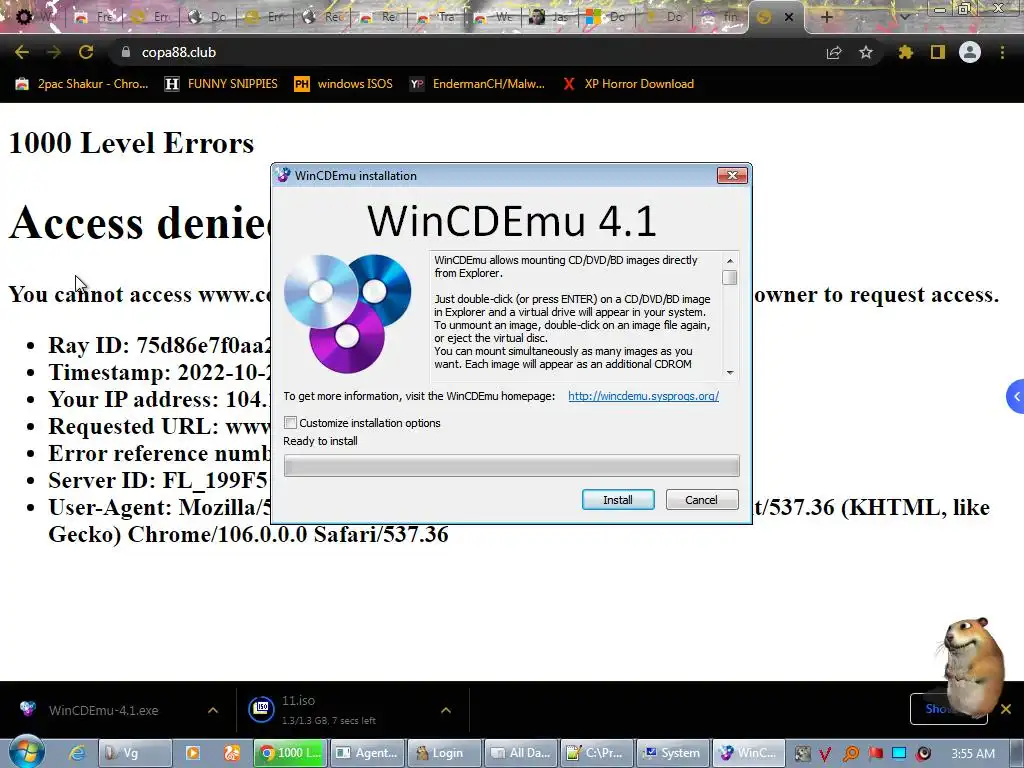Screen dimensions: 1024x768
Task: Click the hamster desktop mascot
Action: 972,666
